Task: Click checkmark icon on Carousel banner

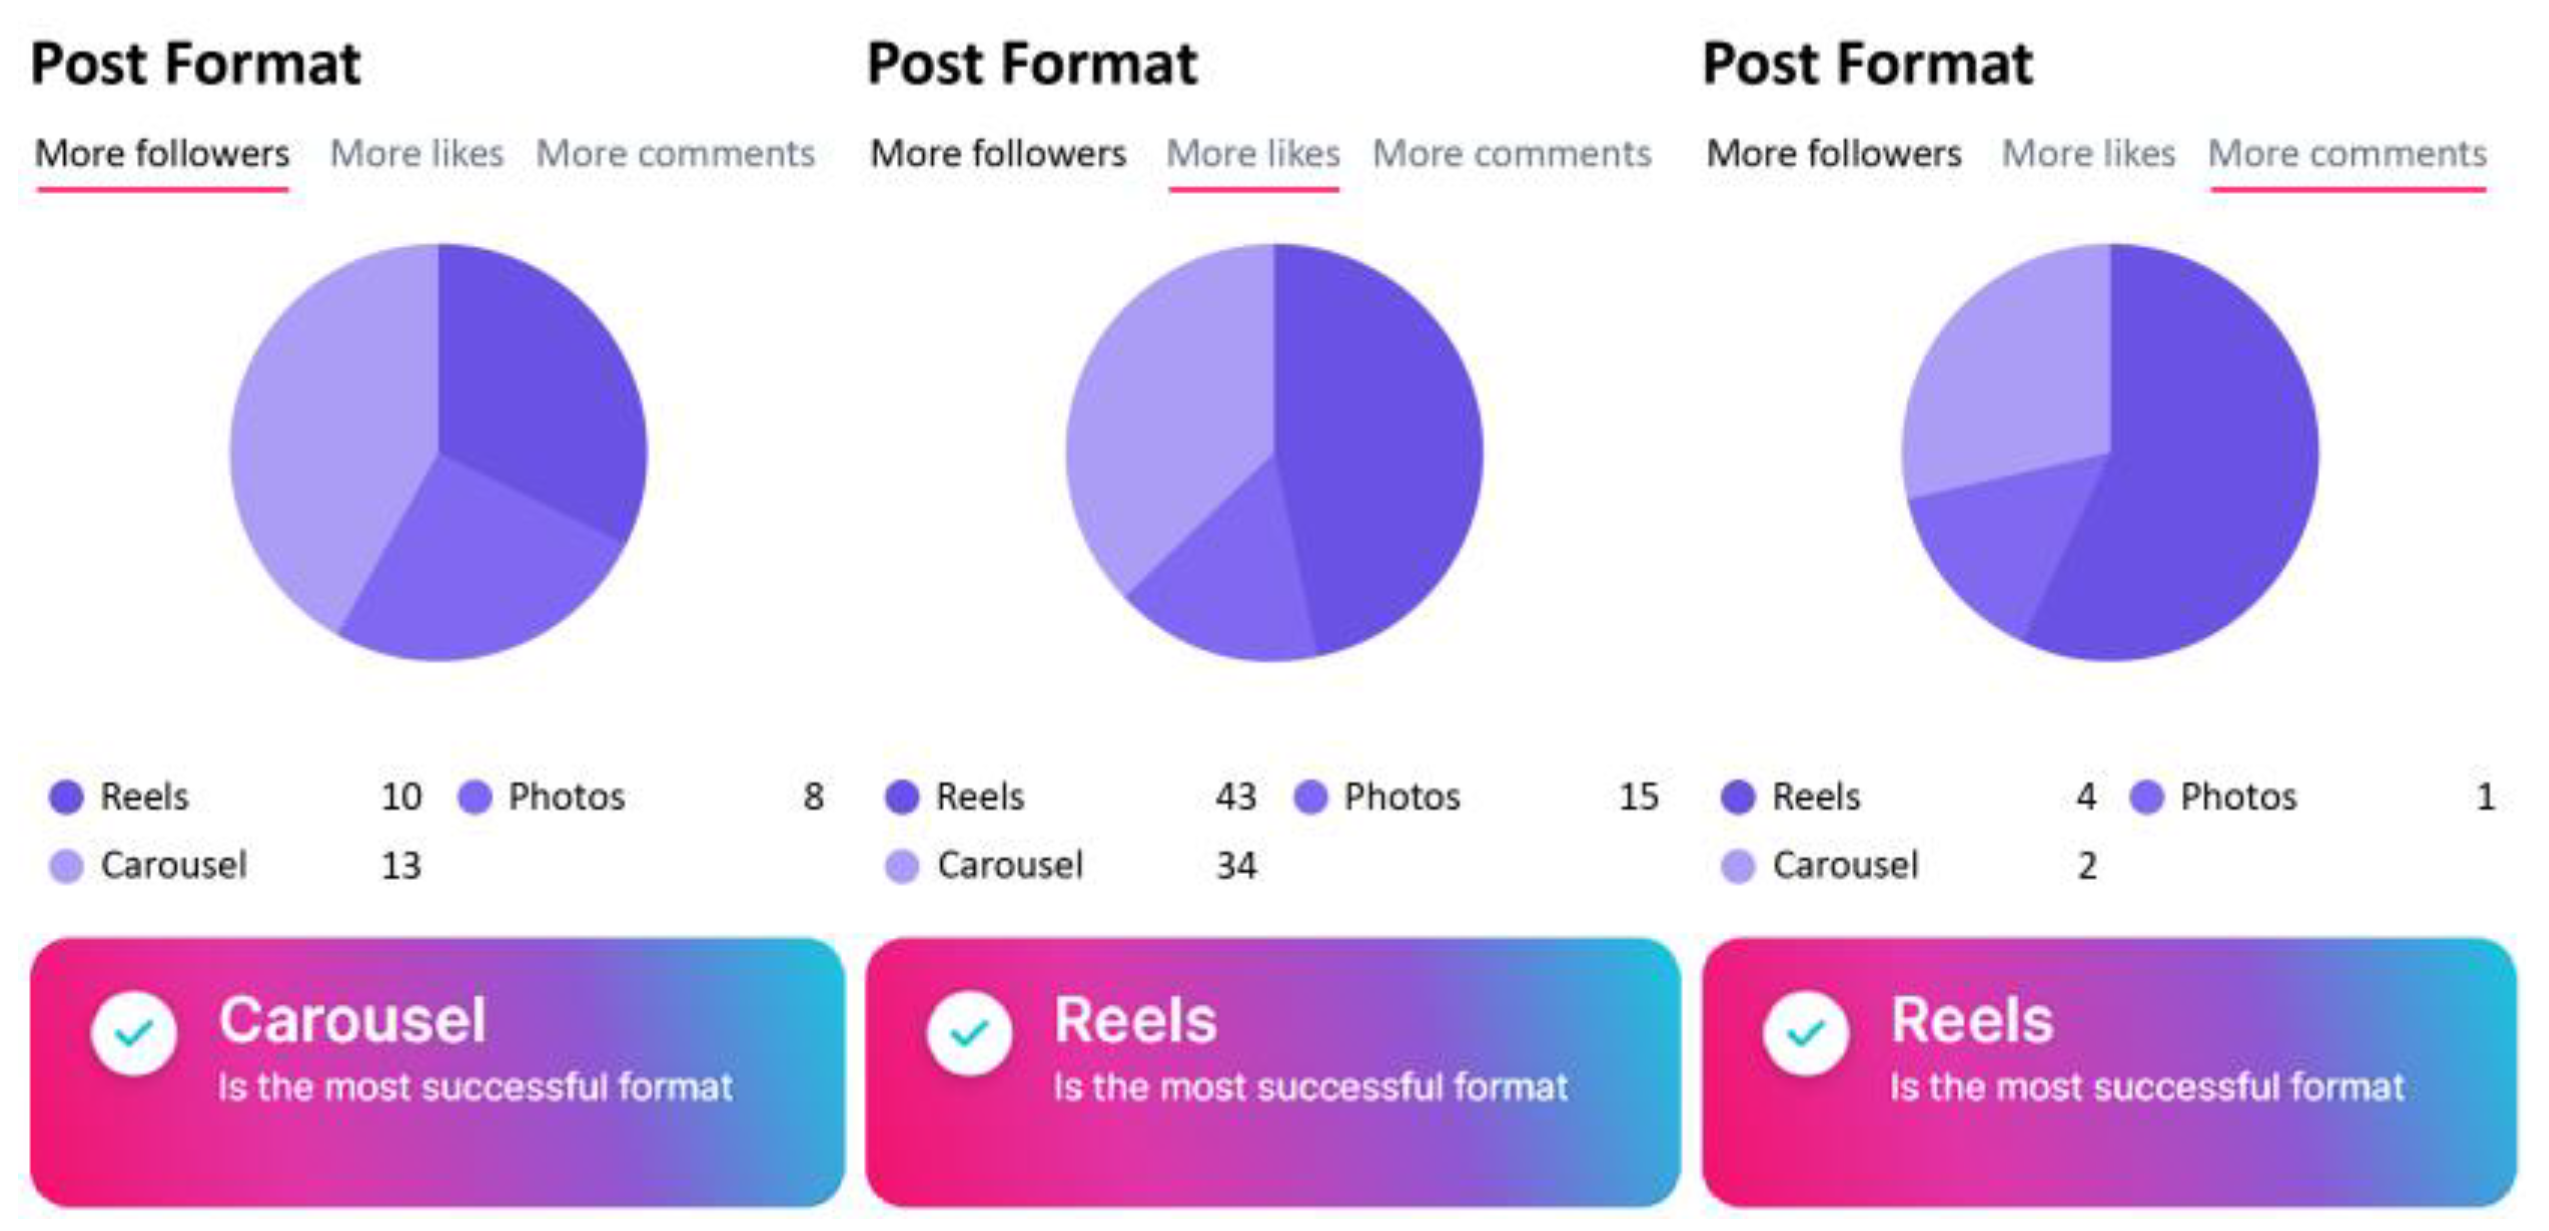Action: click(133, 1033)
